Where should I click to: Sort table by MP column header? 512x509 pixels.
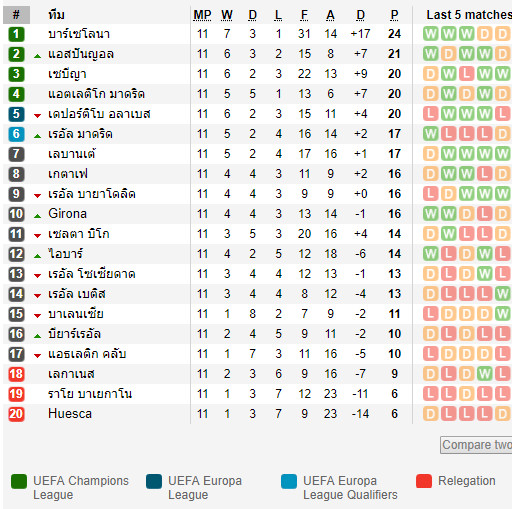pos(202,15)
